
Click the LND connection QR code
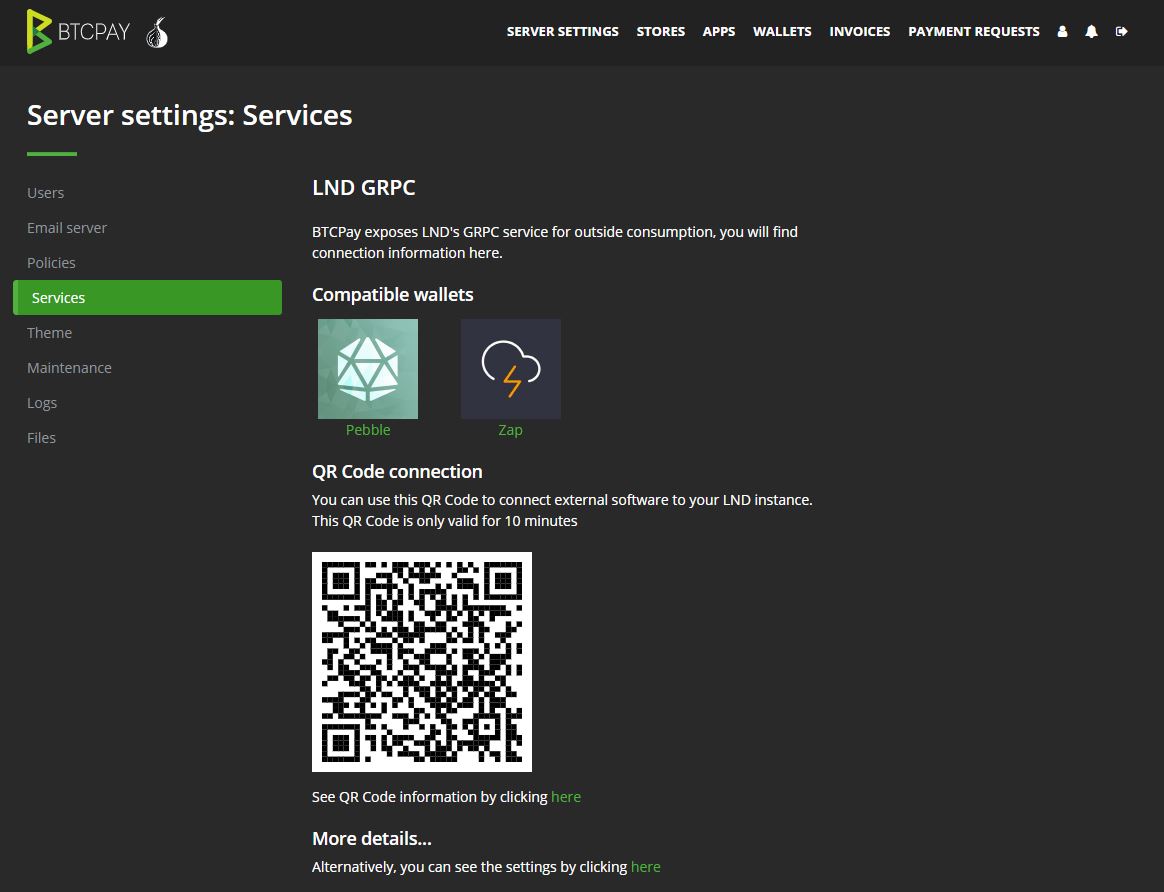pos(422,662)
